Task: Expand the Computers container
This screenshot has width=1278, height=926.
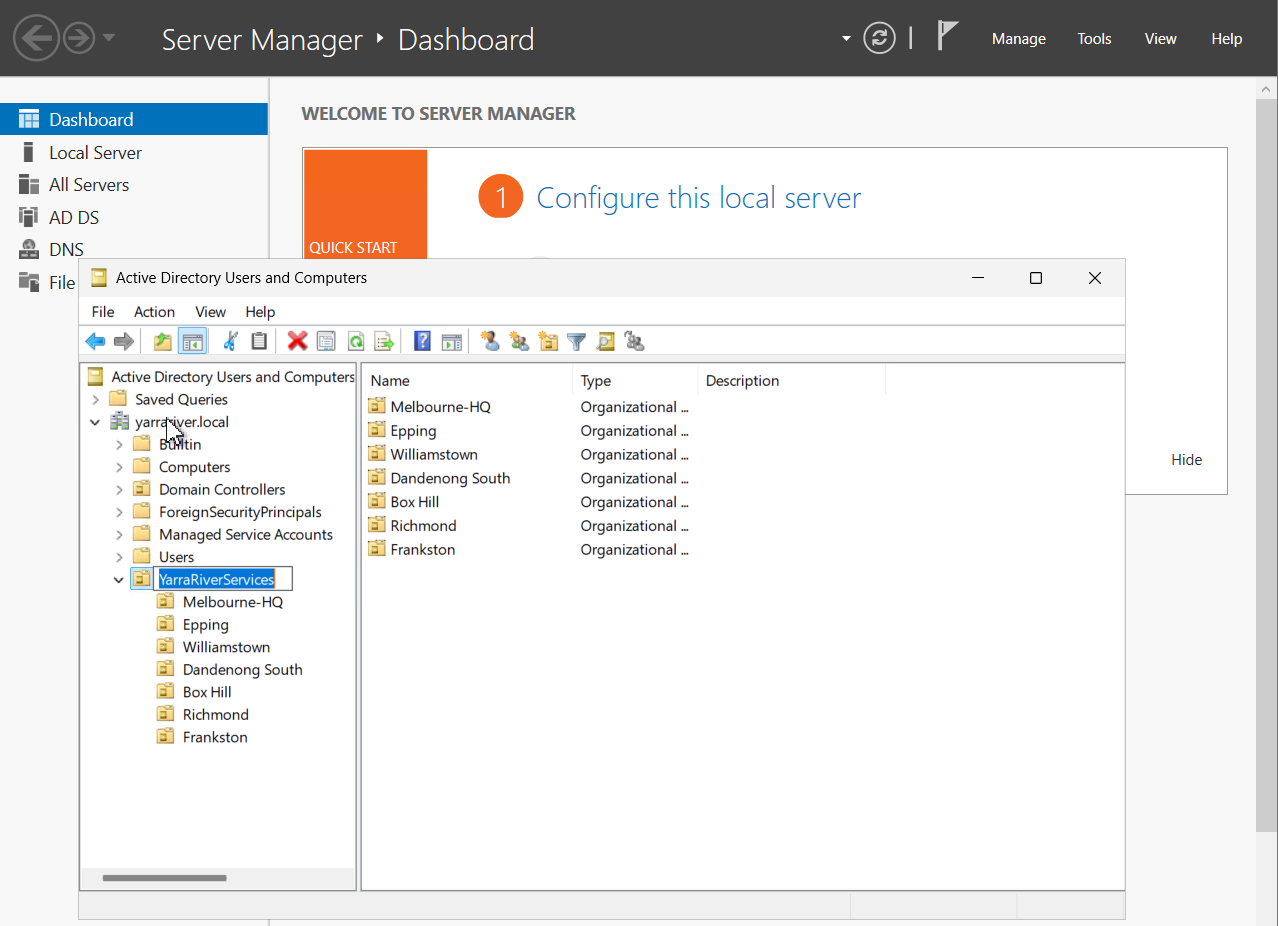Action: point(119,467)
